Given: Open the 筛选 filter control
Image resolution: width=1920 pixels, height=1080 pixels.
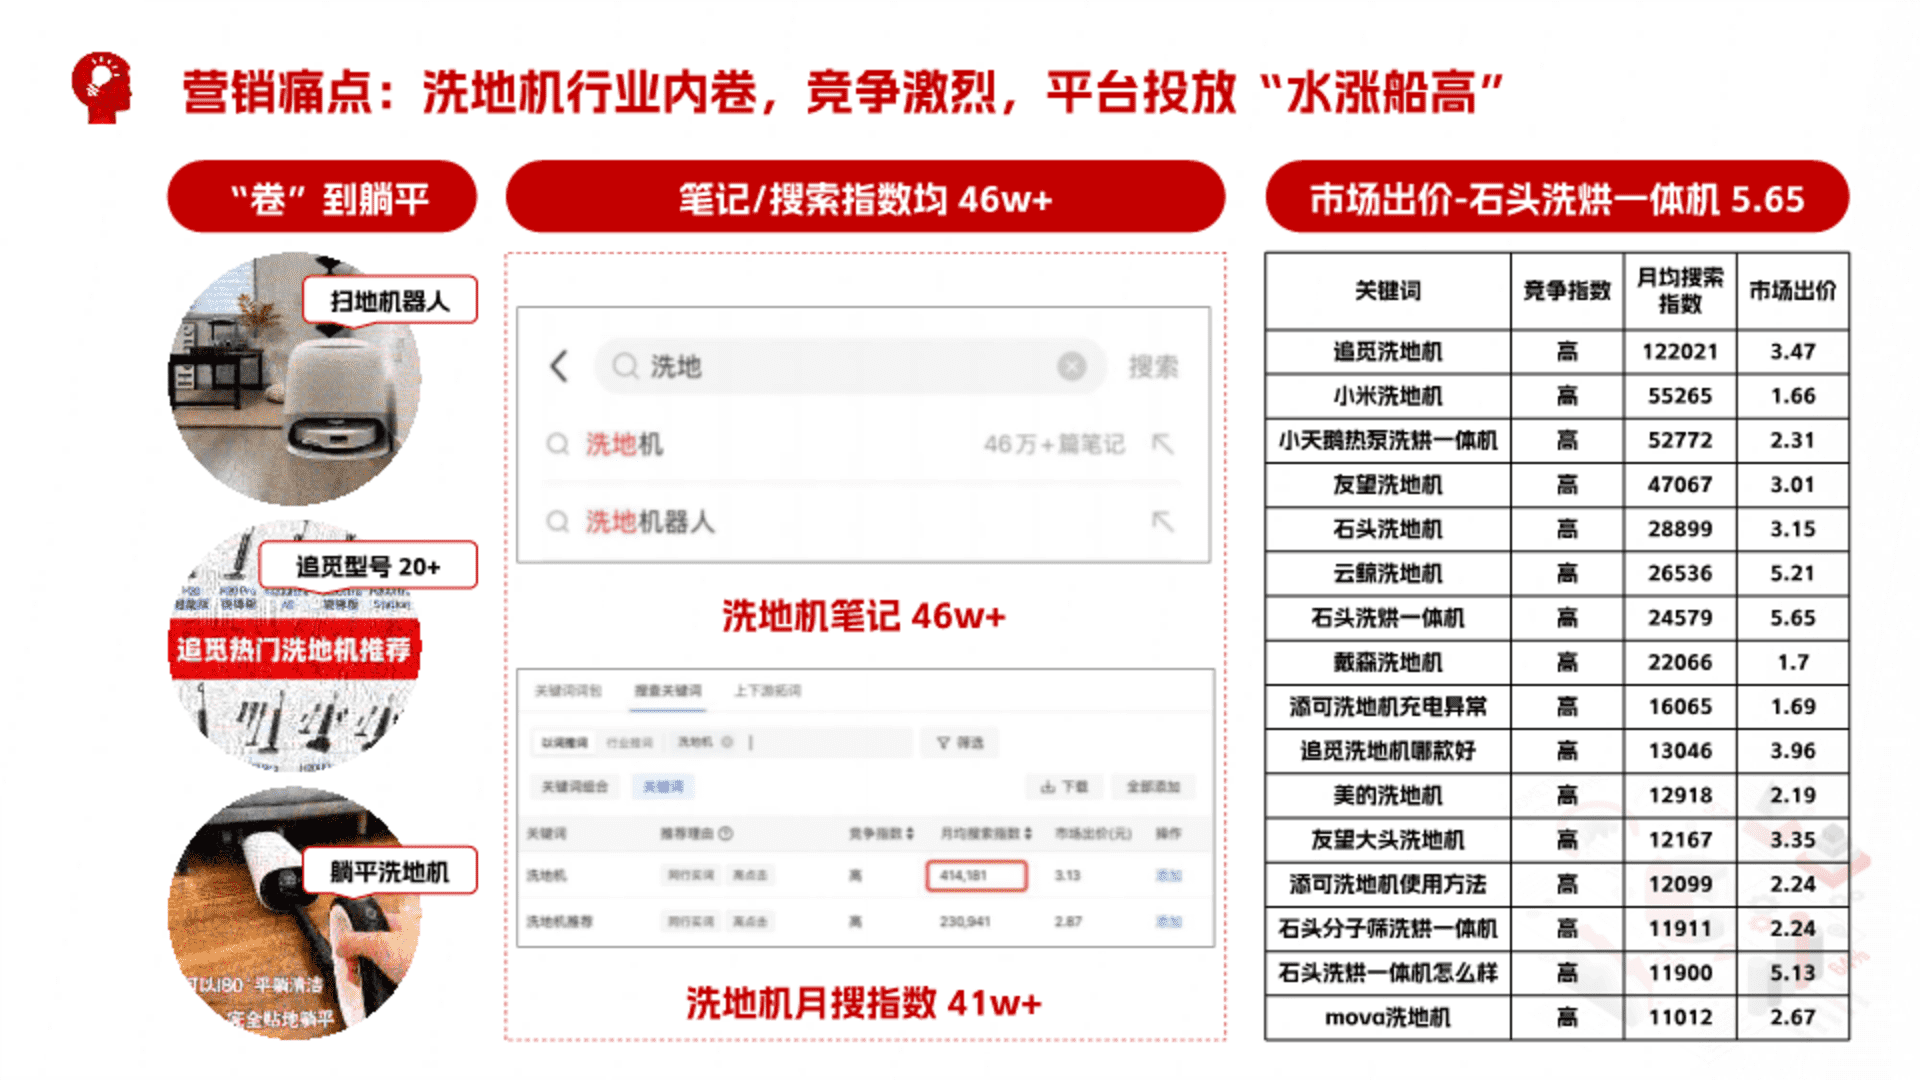Looking at the screenshot, I should click(959, 742).
